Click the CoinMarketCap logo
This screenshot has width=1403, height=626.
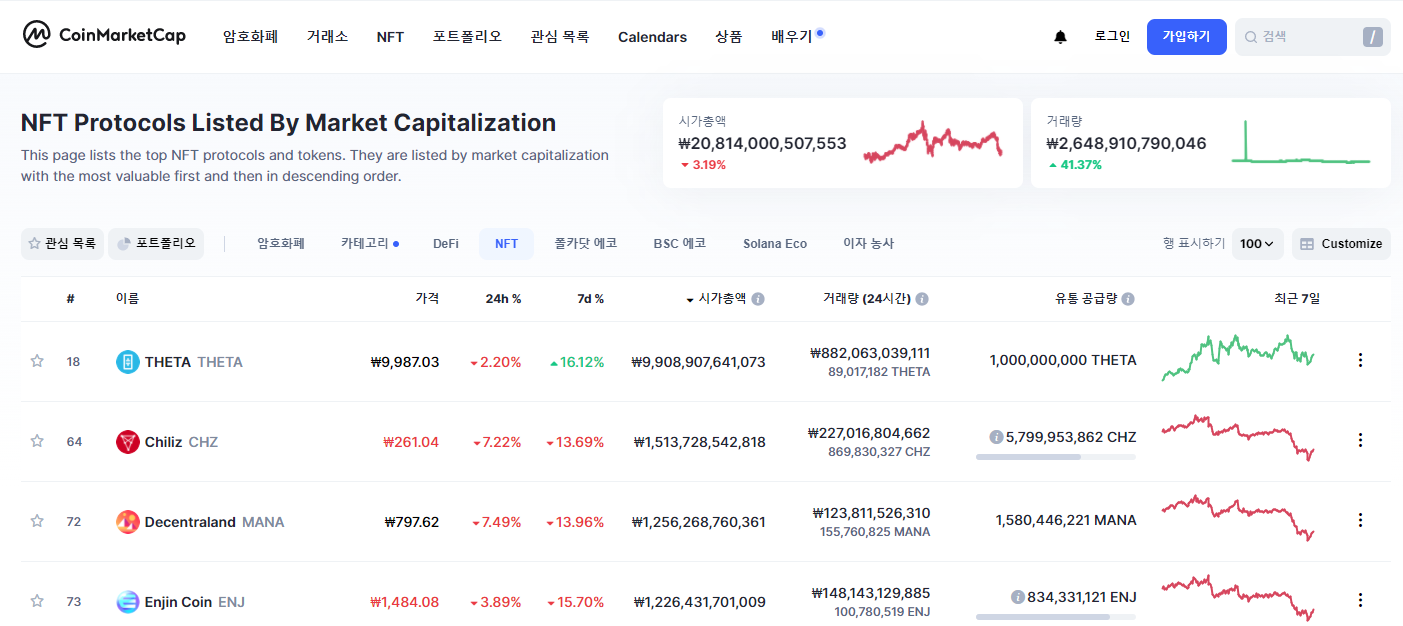pos(104,35)
